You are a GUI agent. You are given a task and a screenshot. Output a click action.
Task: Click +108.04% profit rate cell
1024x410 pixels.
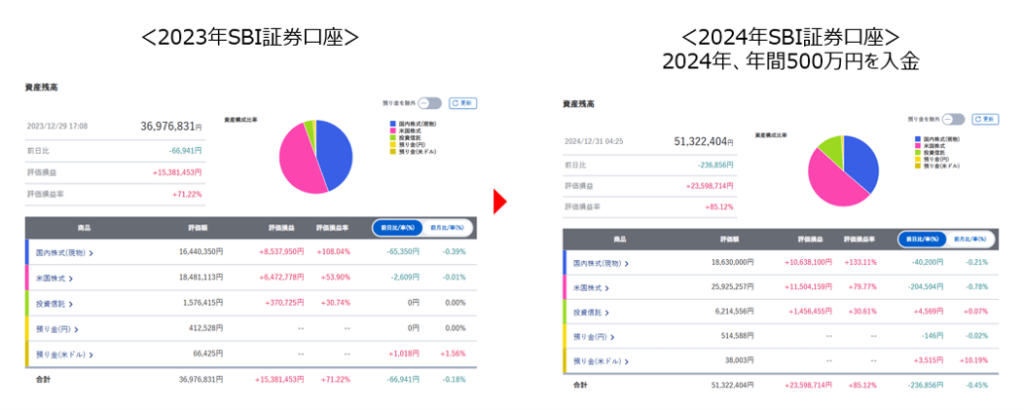(334, 252)
